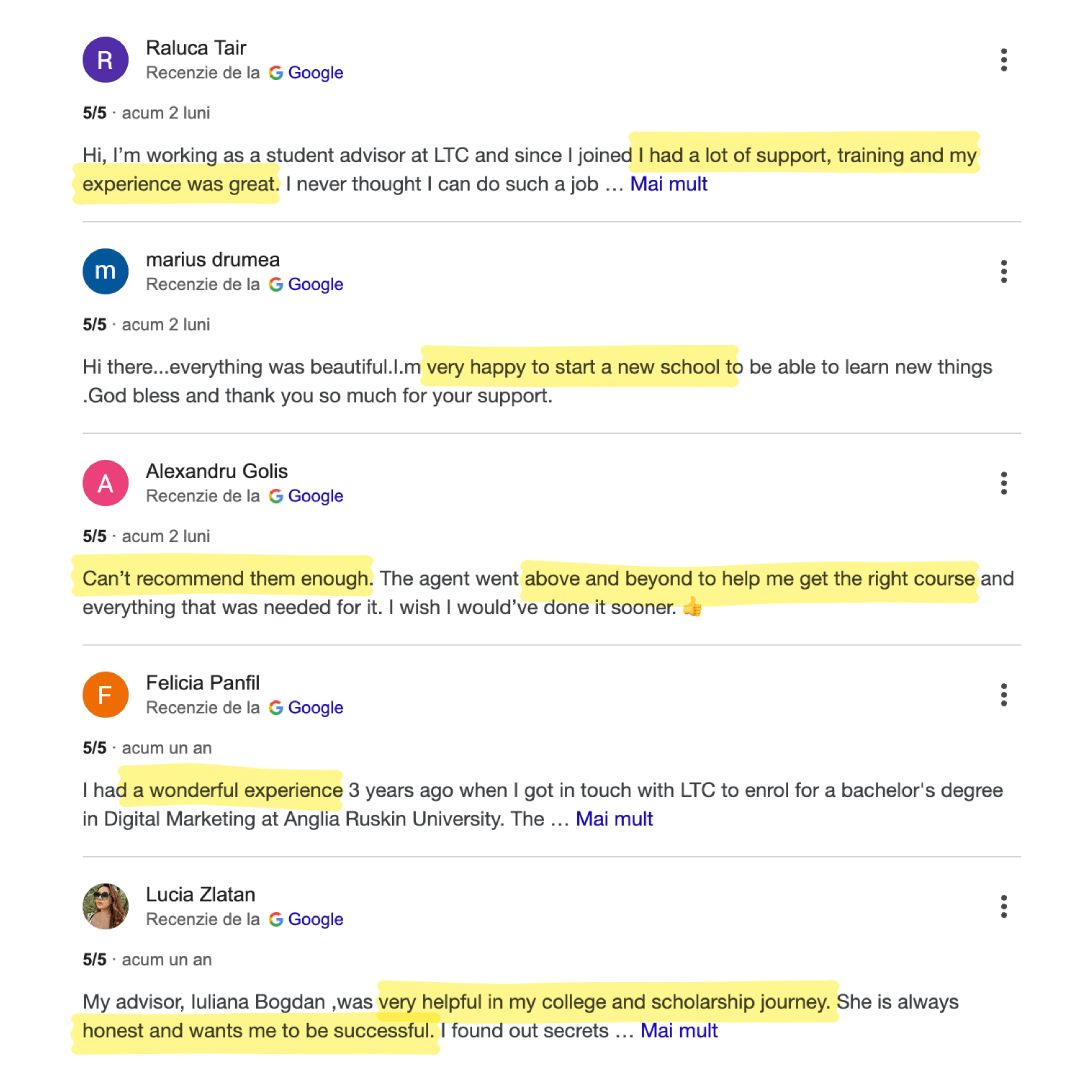The width and height of the screenshot is (1080, 1080).
Task: Expand Raluca Tair's review with Mai mult
Action: (x=669, y=184)
